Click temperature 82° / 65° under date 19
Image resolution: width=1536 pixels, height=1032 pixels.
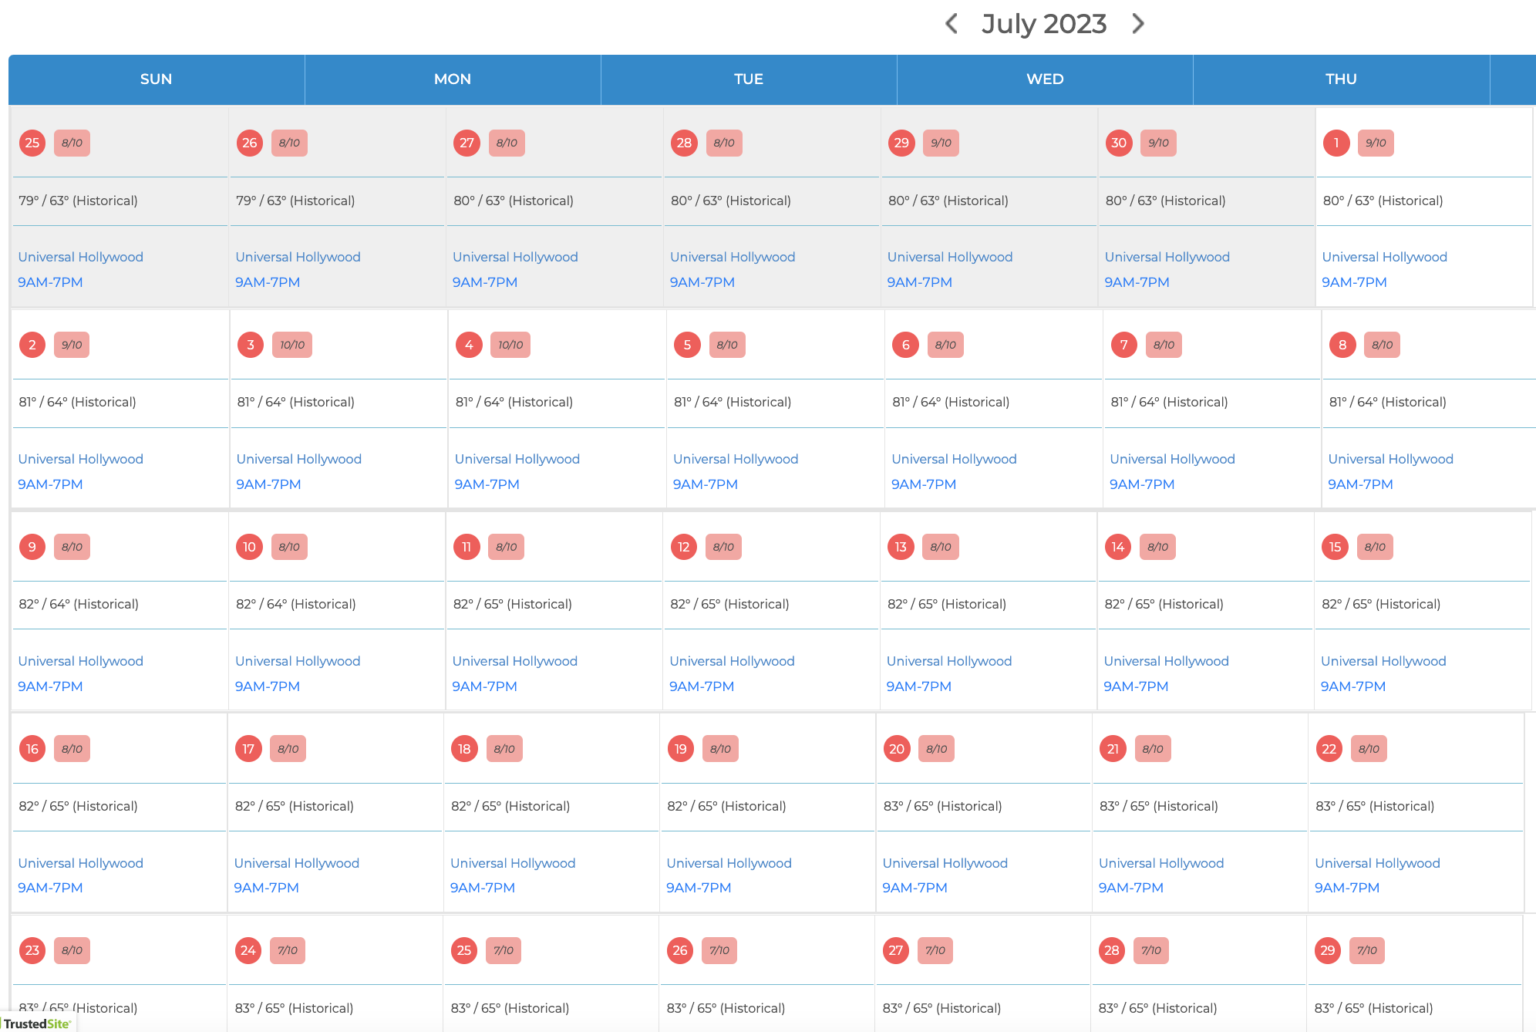[x=726, y=806]
